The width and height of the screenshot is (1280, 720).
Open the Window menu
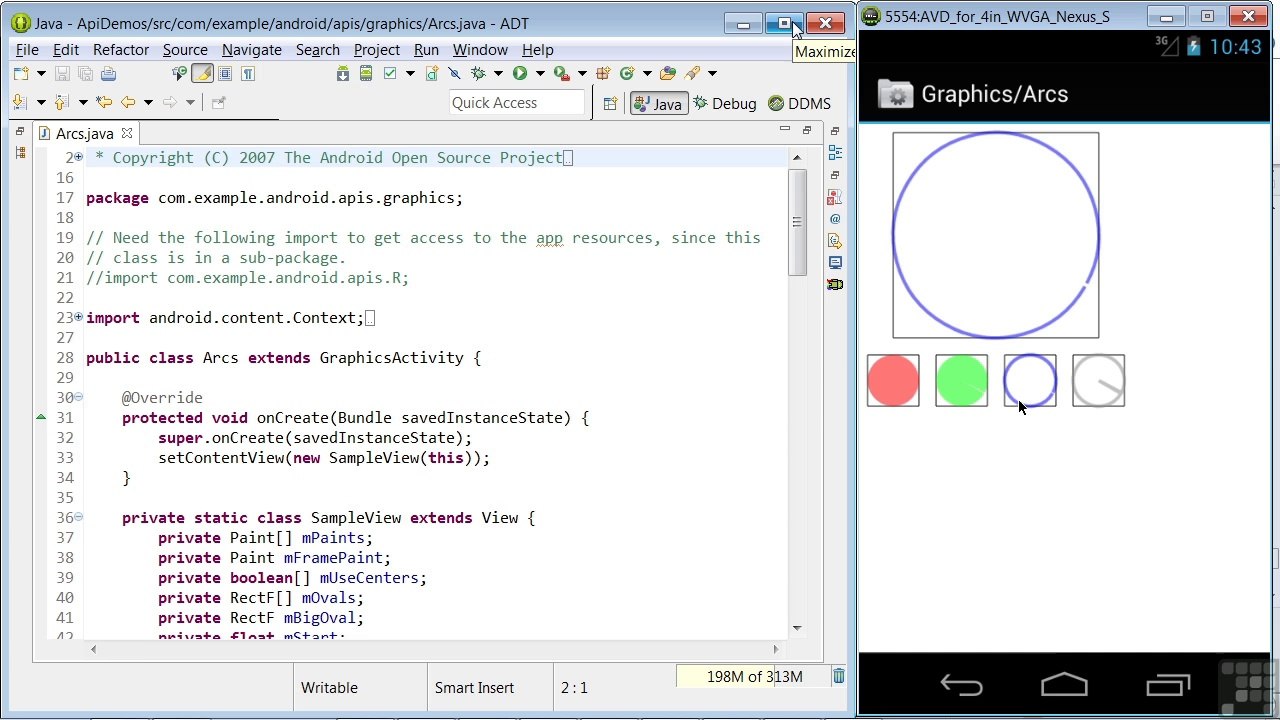(480, 50)
